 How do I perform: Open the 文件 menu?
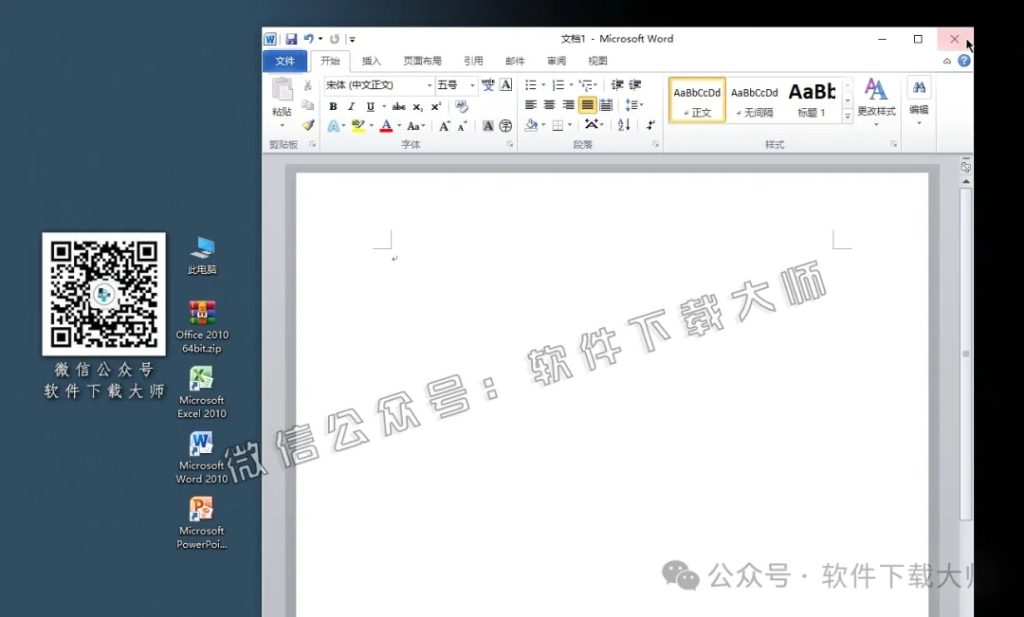coord(284,60)
